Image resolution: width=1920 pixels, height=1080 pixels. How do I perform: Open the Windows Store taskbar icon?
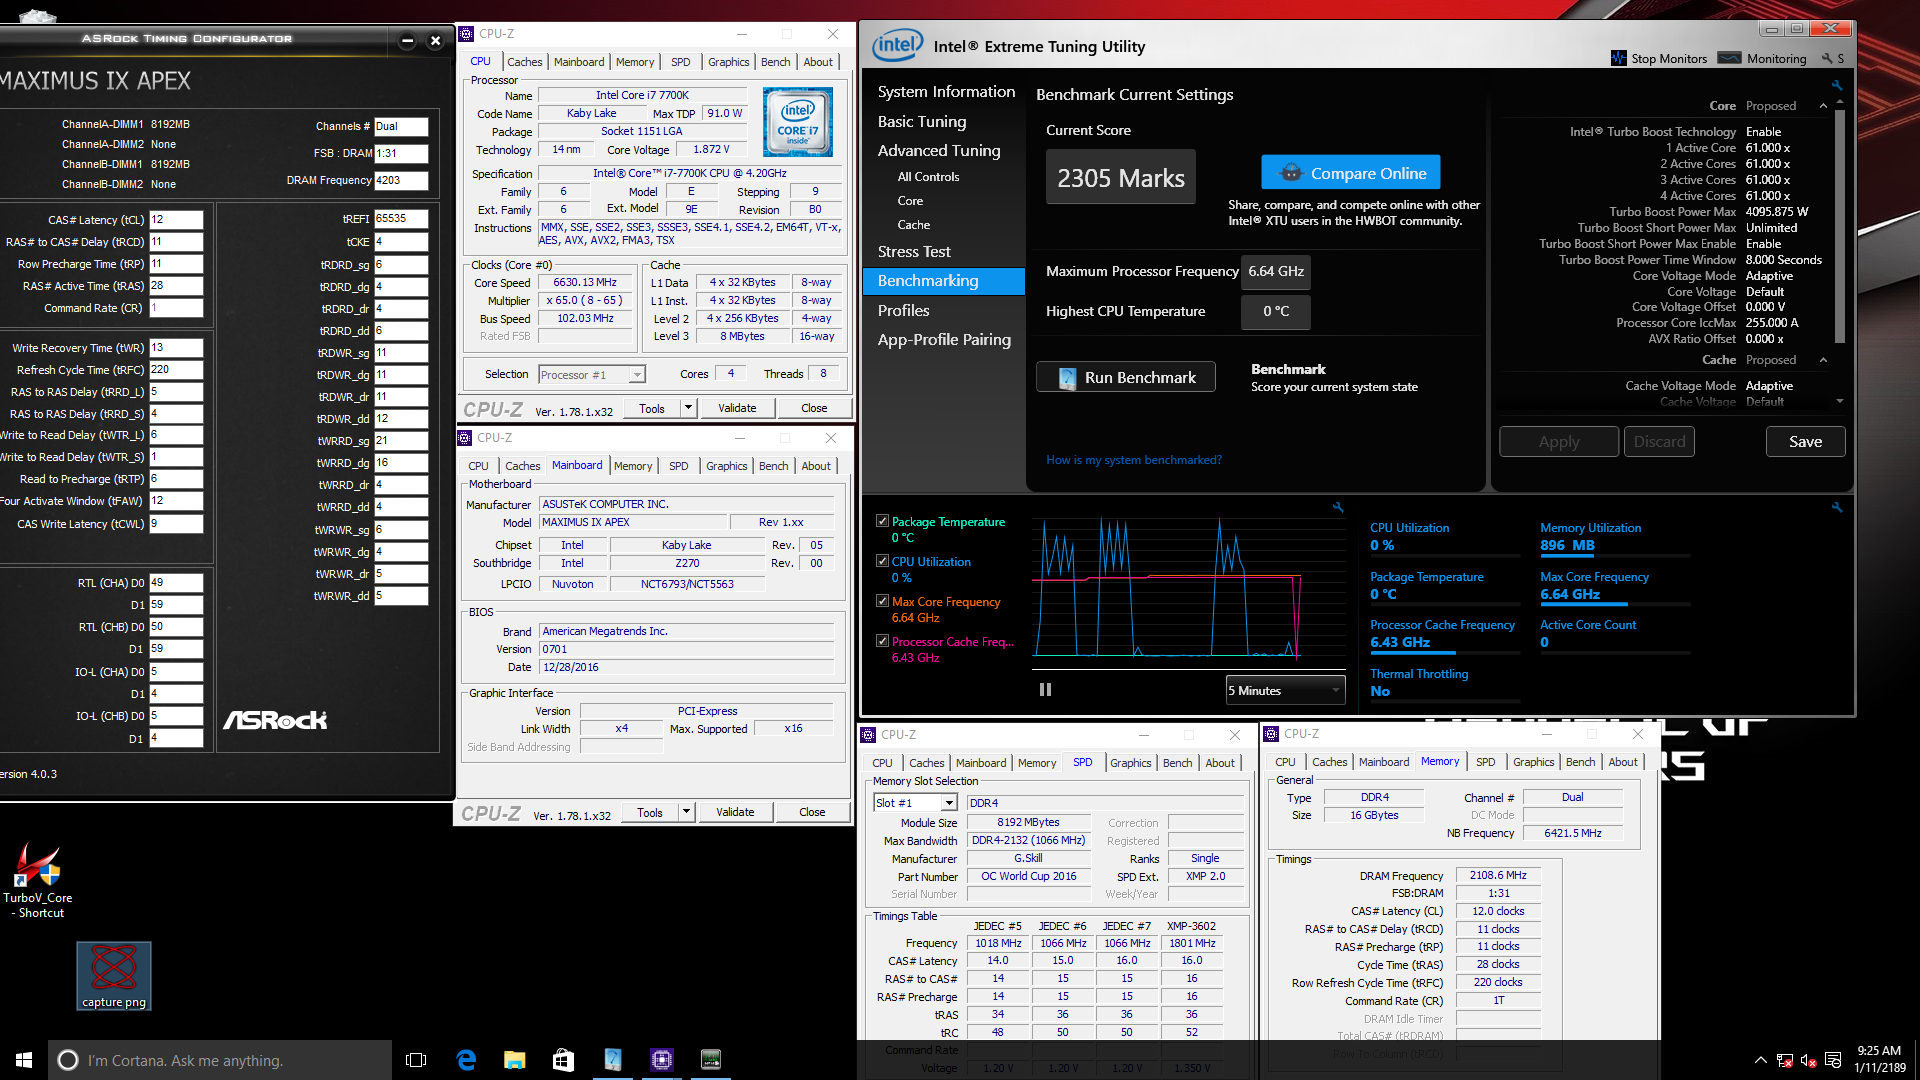pyautogui.click(x=564, y=1060)
